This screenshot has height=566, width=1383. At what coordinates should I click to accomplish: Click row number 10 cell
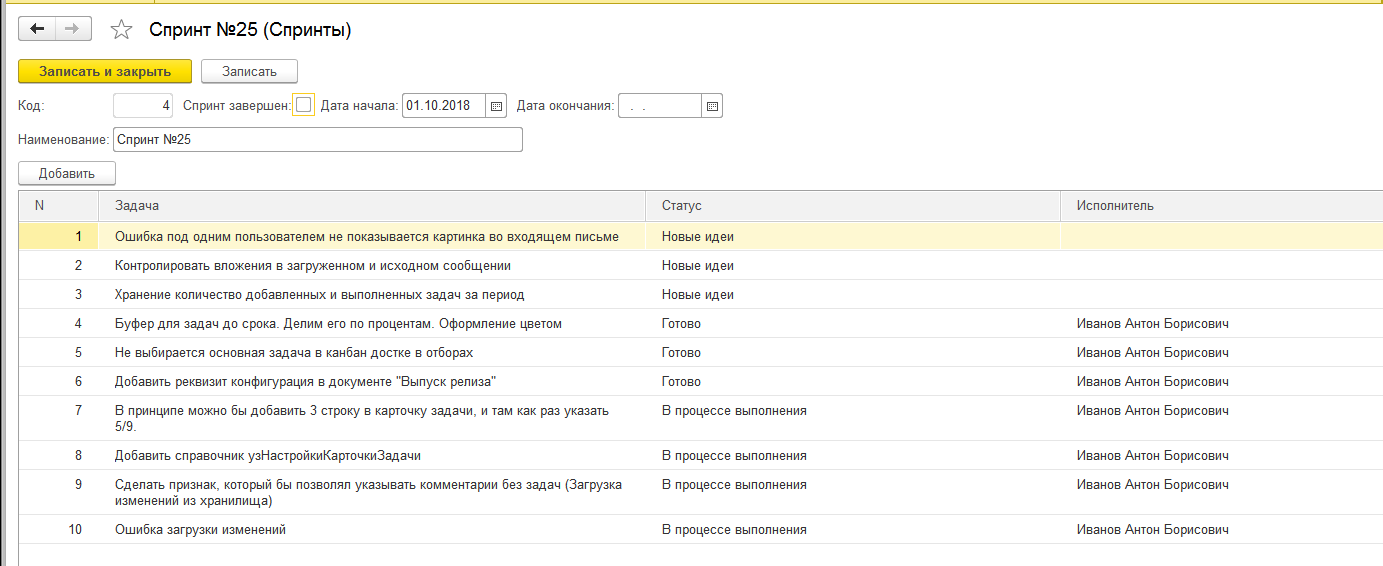point(59,530)
